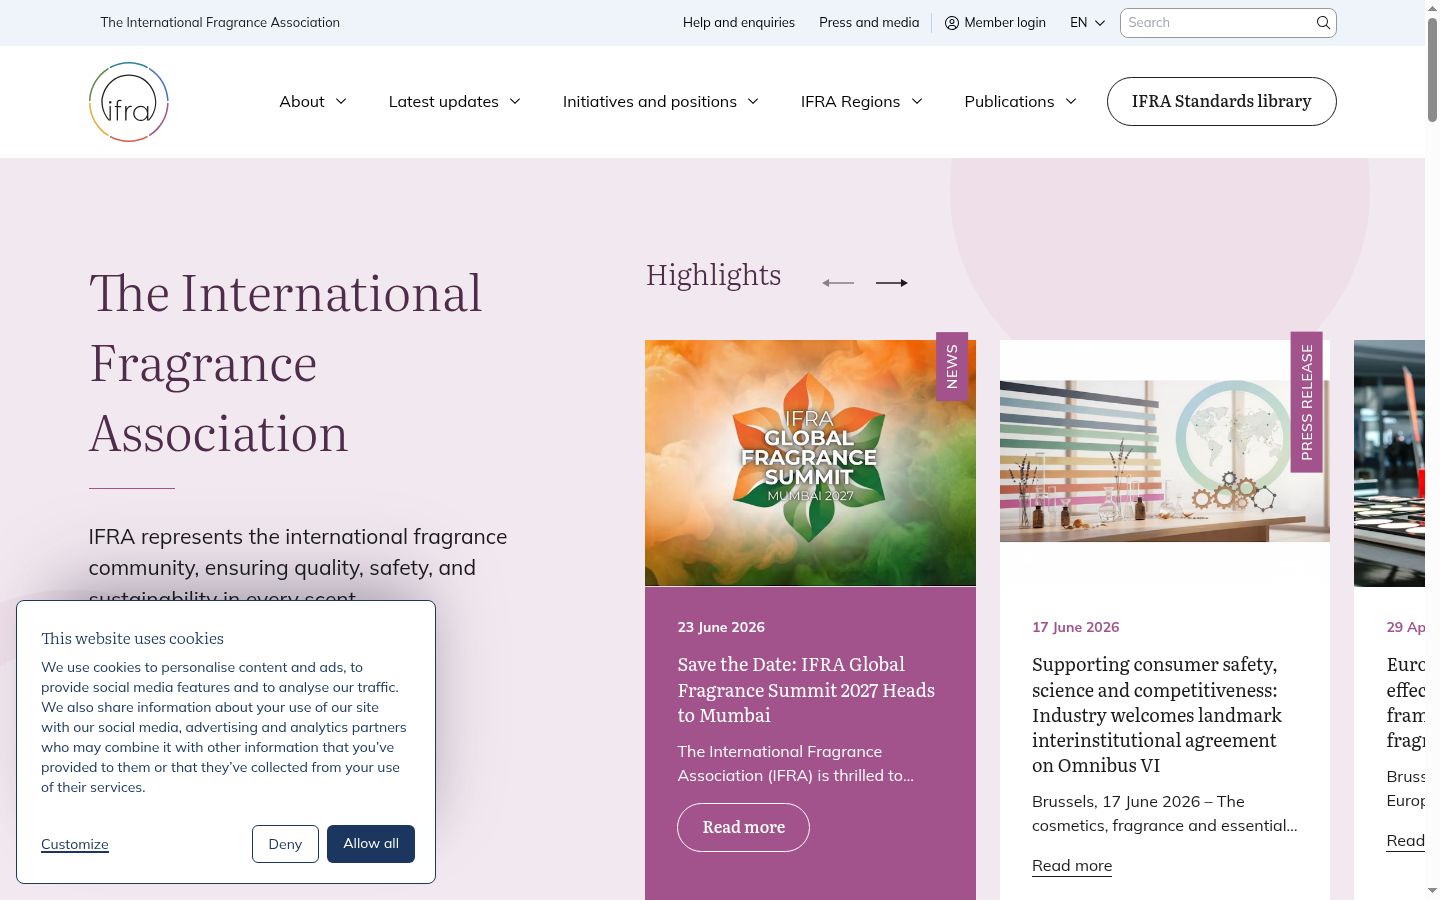Open Help and enquiries
Image resolution: width=1440 pixels, height=900 pixels.
[x=739, y=23]
